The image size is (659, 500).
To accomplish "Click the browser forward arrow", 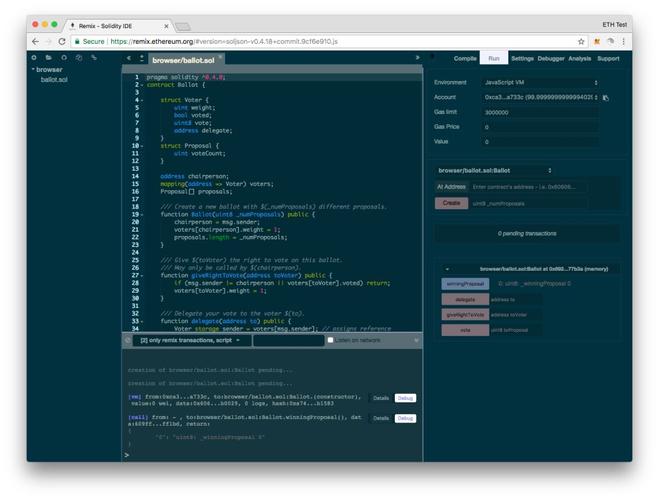I will pyautogui.click(x=48, y=42).
